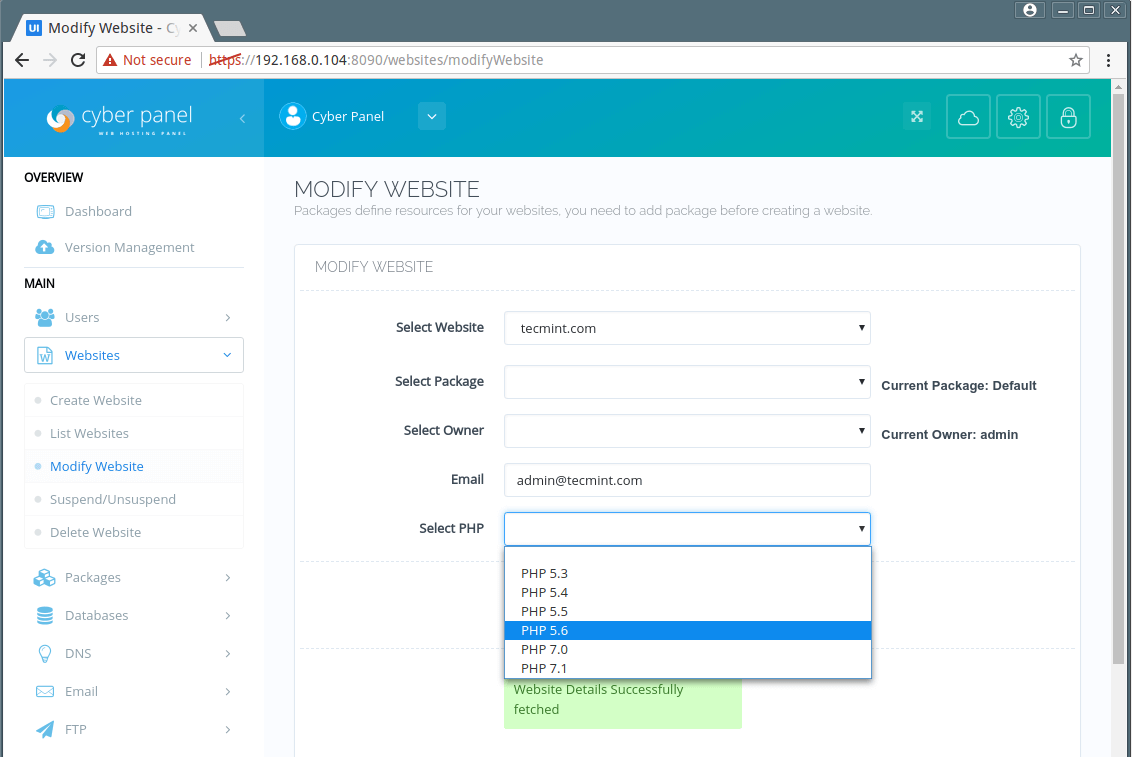
Task: Open the Select Package dropdown
Action: point(687,381)
